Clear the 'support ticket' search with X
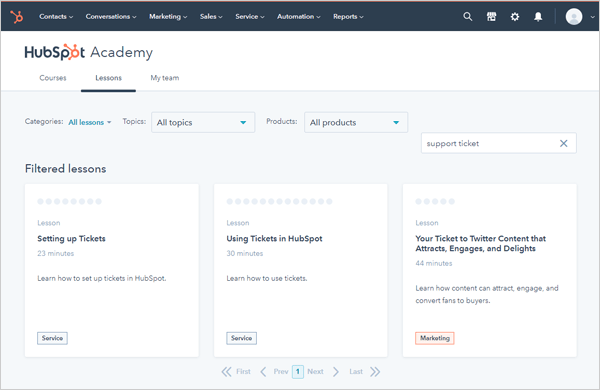This screenshot has width=600, height=390. click(564, 144)
